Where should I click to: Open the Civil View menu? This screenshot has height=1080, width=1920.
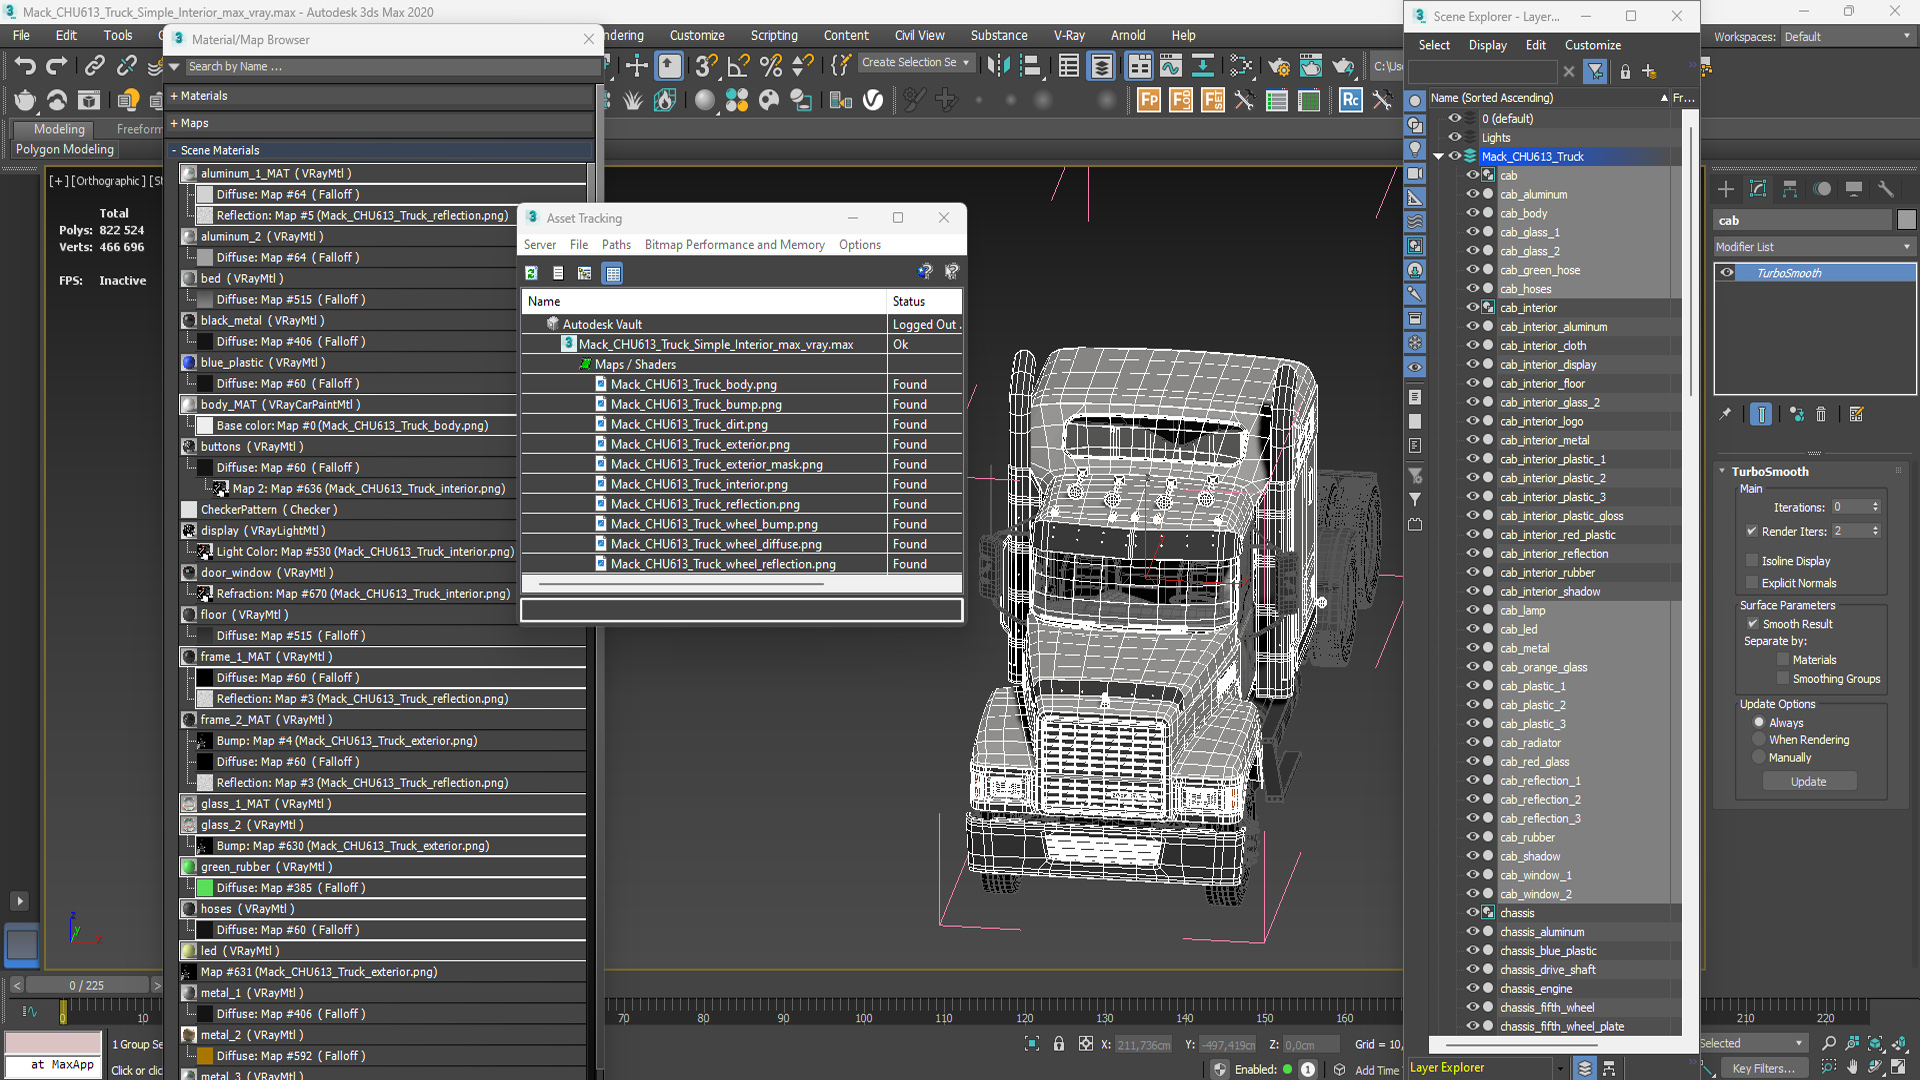[919, 35]
